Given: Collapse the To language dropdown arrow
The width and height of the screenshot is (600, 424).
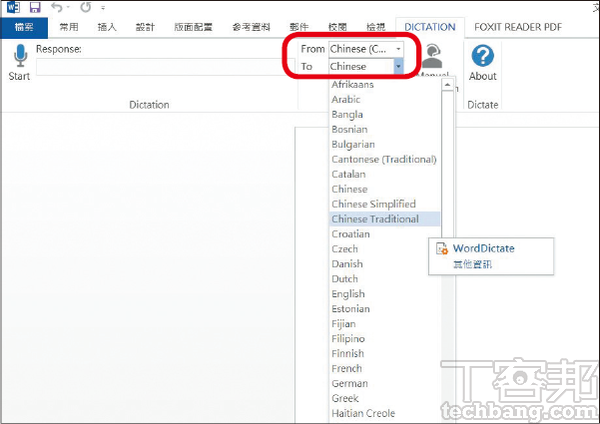Looking at the screenshot, I should pyautogui.click(x=398, y=66).
